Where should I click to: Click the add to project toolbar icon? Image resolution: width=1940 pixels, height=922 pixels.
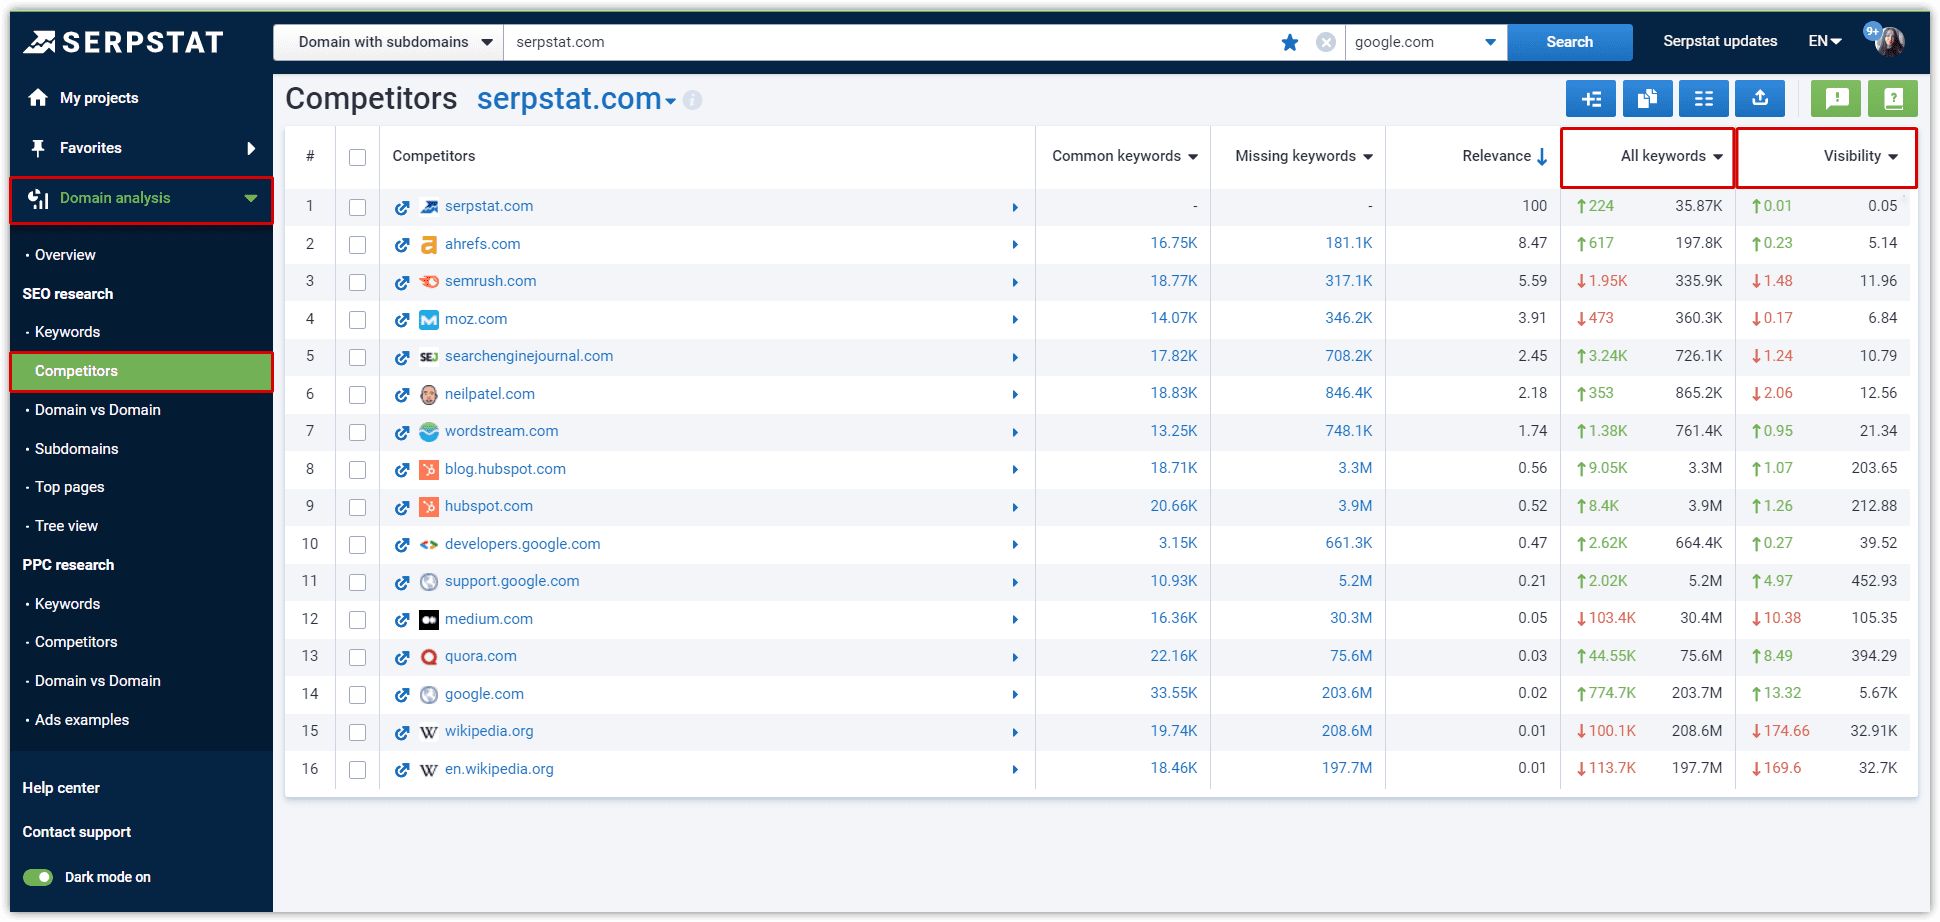coord(1591,99)
